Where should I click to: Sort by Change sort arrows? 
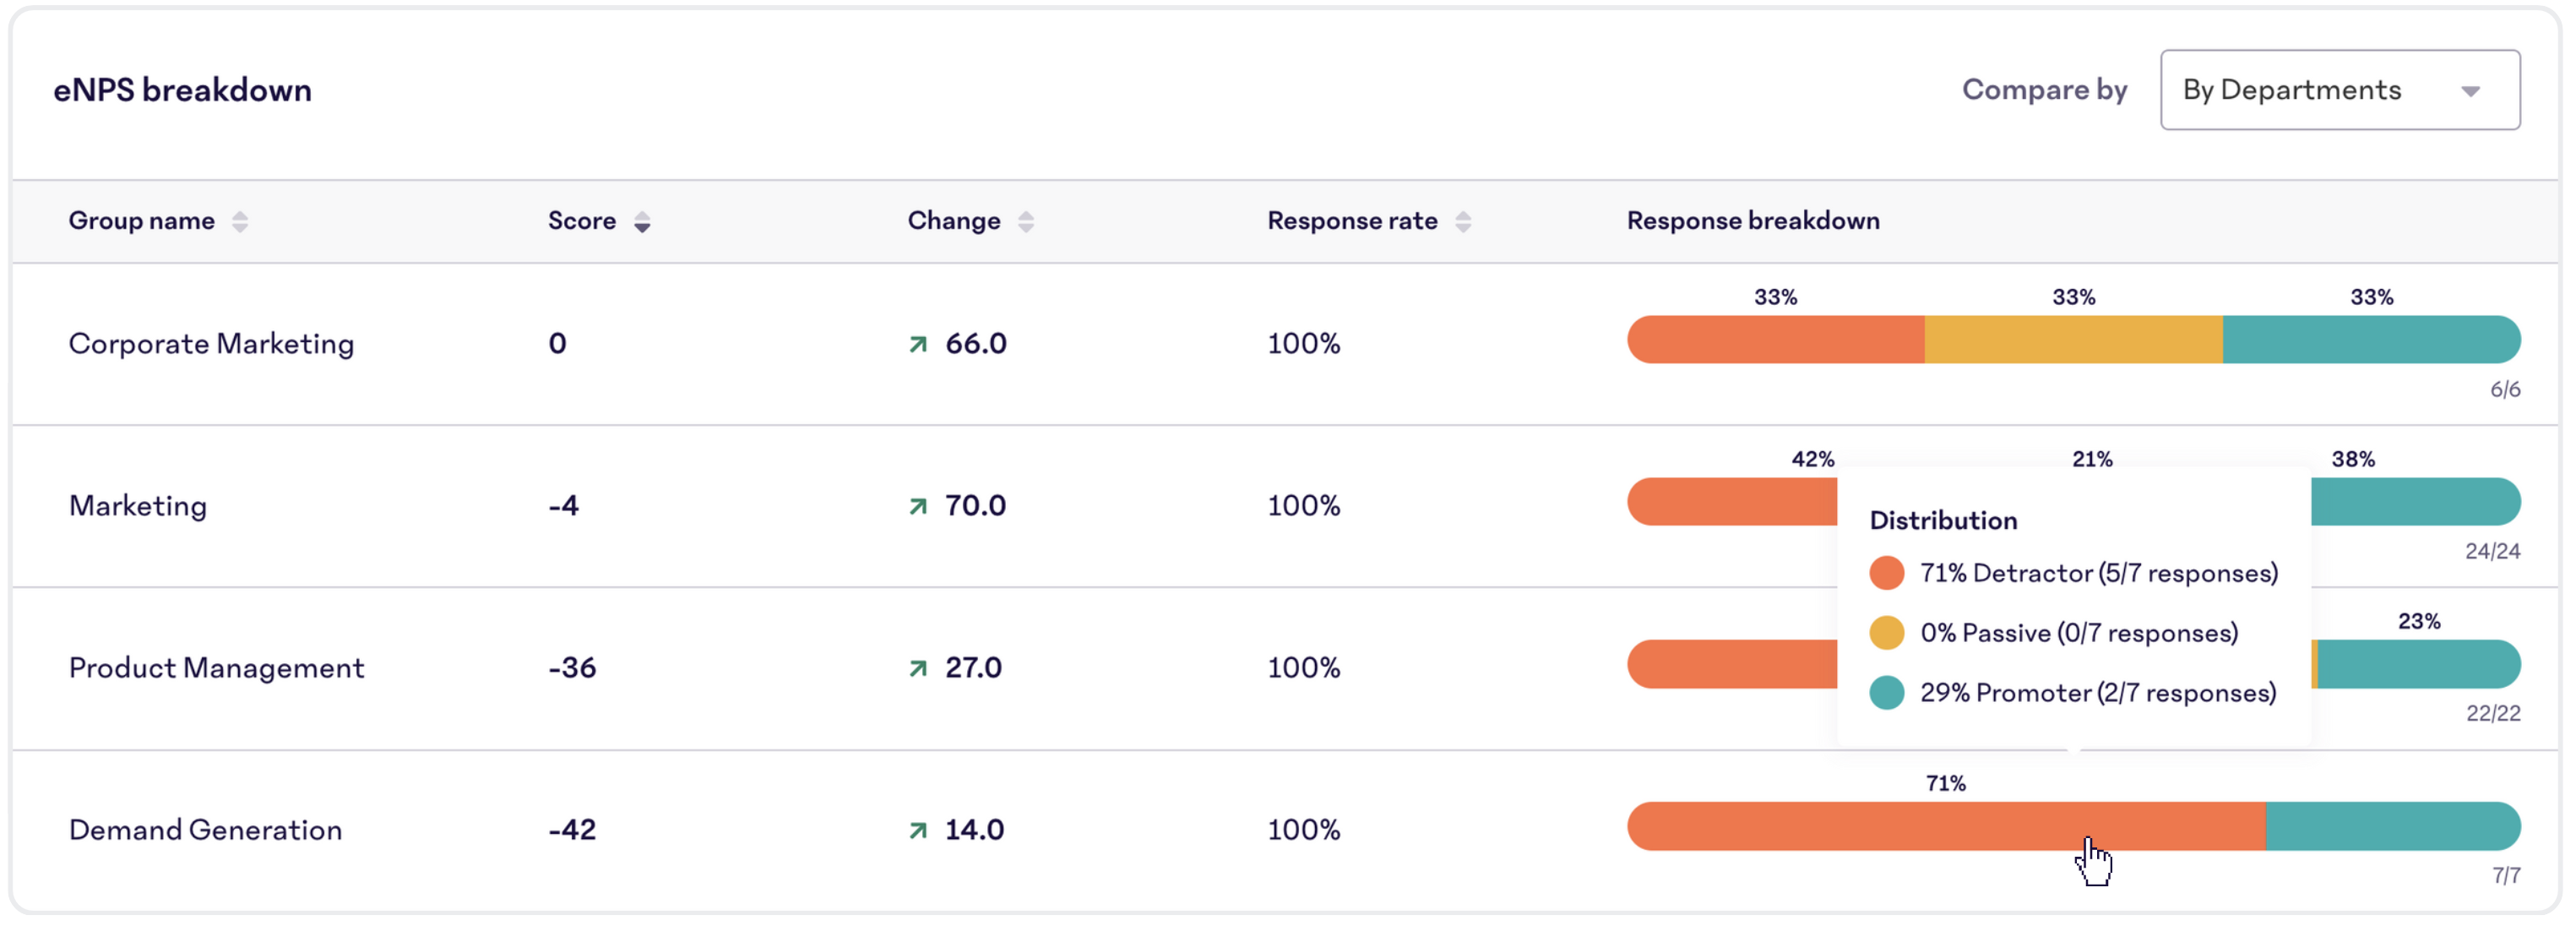point(1026,222)
